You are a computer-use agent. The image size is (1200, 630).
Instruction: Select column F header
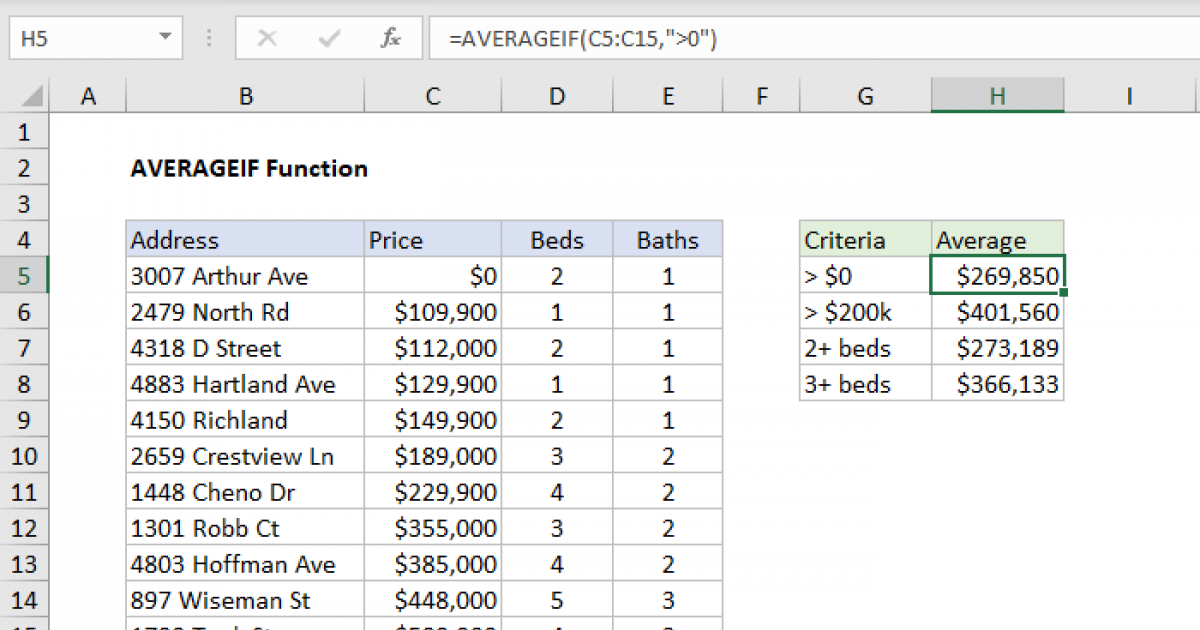pyautogui.click(x=762, y=97)
